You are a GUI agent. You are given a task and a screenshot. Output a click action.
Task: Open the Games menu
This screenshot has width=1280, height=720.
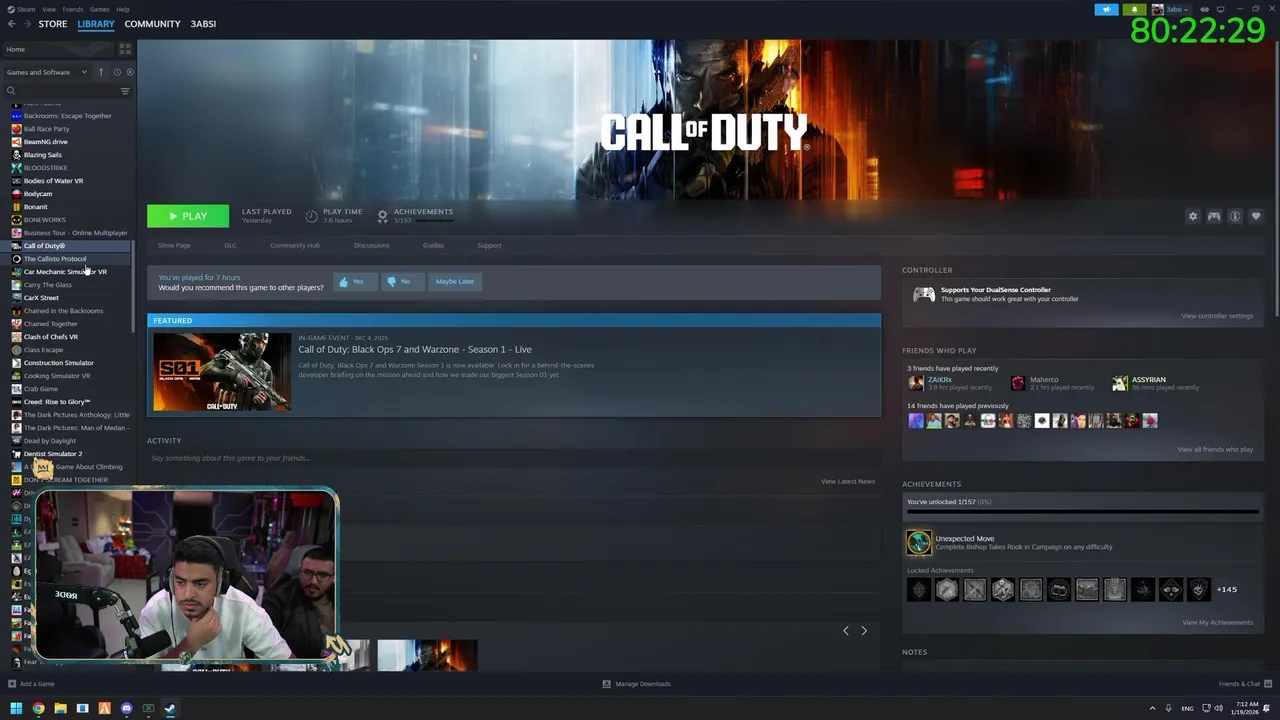click(x=99, y=9)
